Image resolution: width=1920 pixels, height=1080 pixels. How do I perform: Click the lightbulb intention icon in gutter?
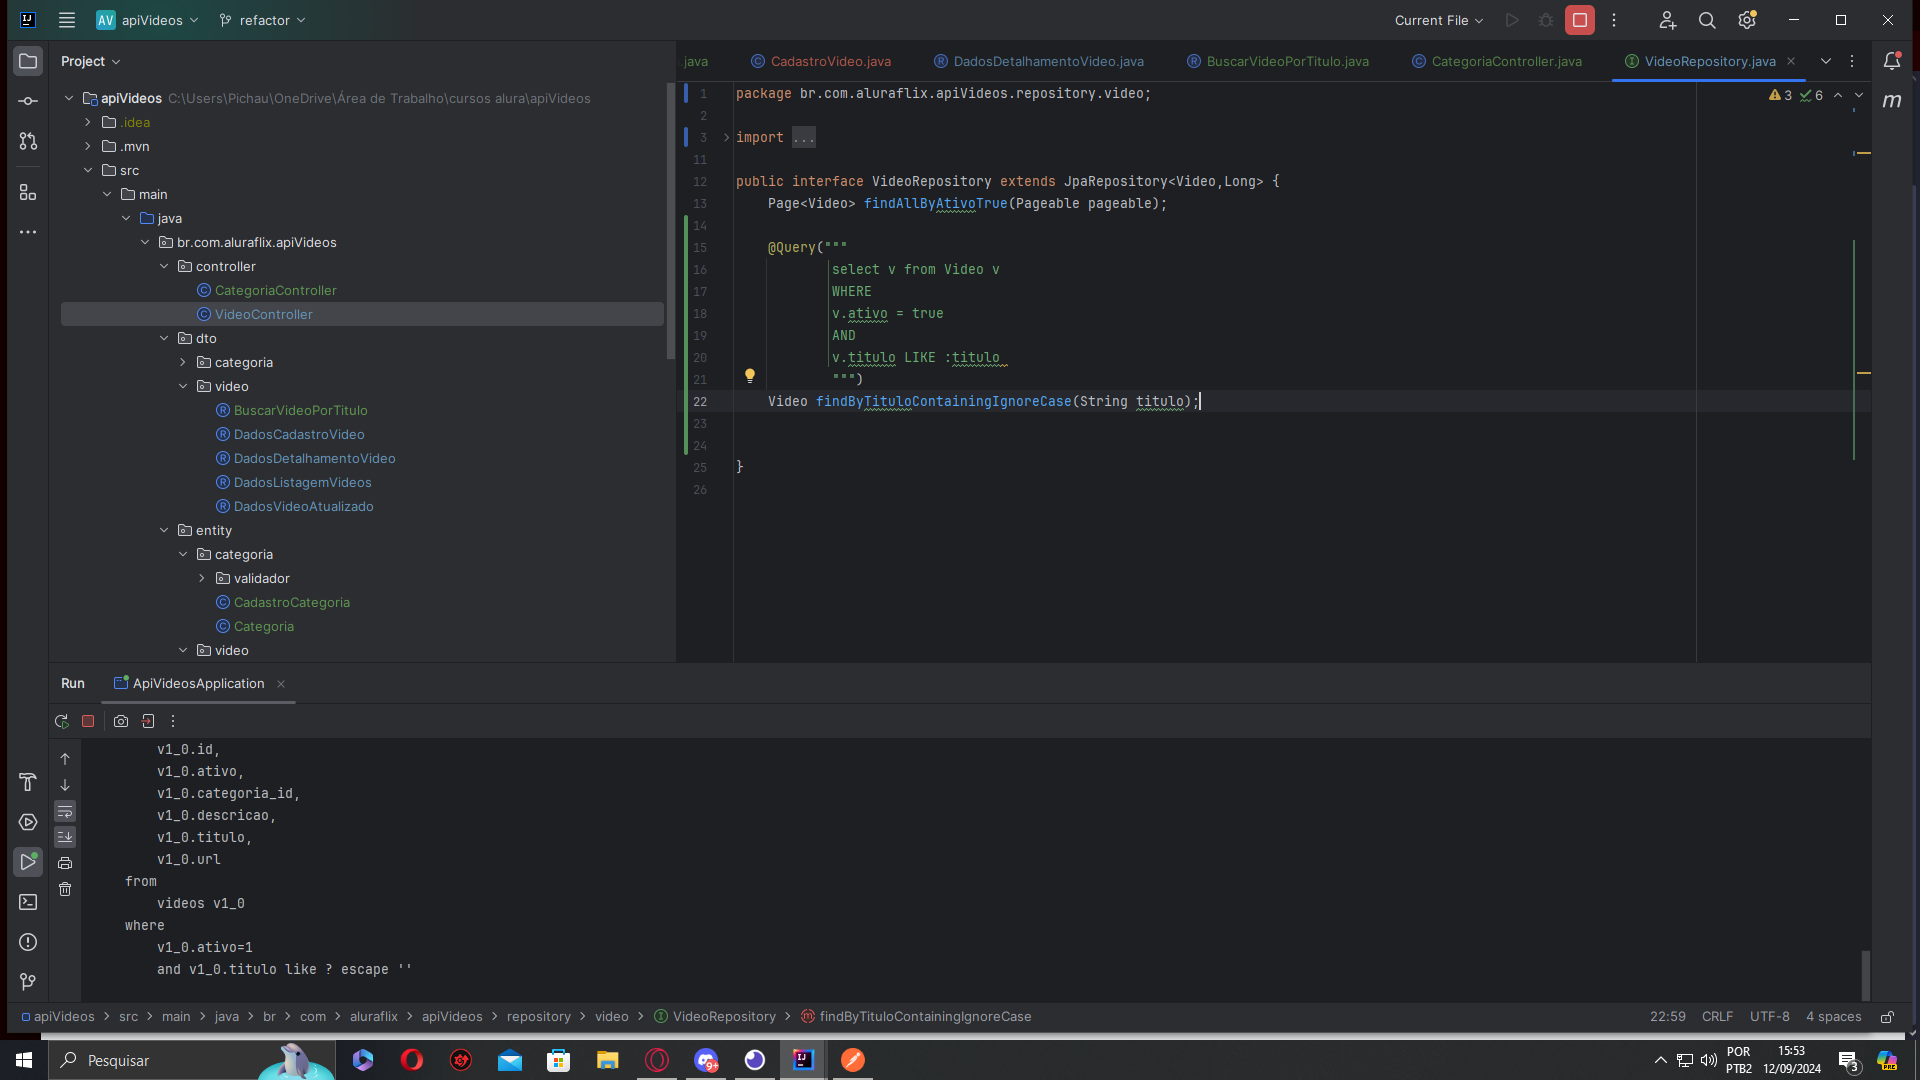point(749,377)
